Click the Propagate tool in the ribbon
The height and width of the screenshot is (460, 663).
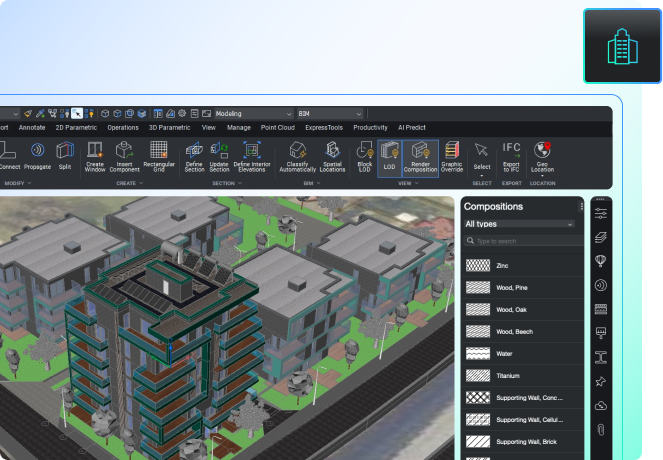[37, 156]
